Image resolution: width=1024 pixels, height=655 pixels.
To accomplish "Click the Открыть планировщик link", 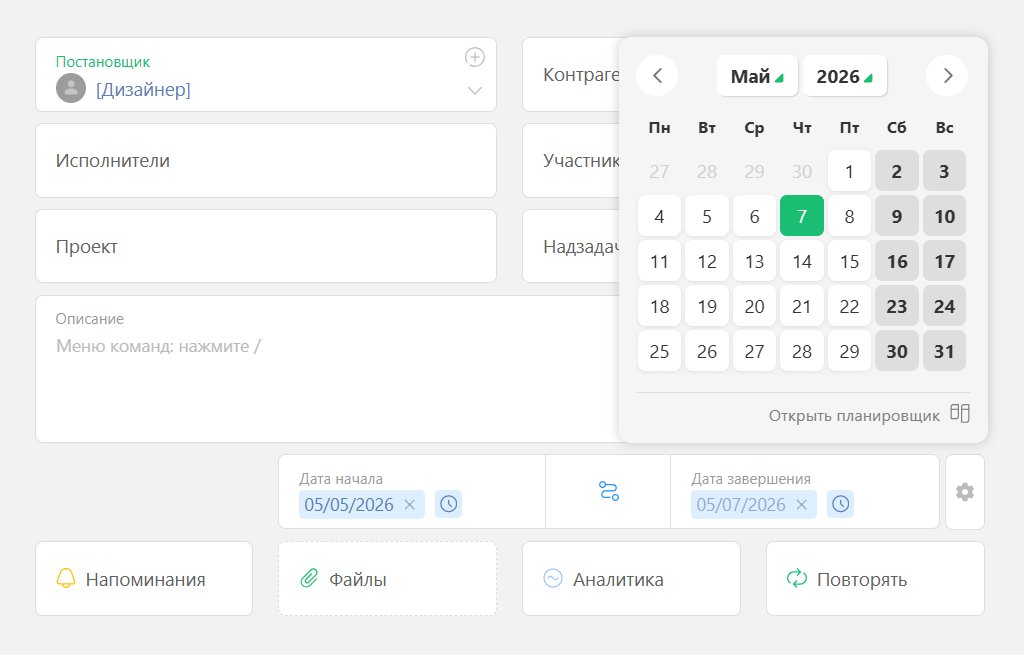I will 854,415.
